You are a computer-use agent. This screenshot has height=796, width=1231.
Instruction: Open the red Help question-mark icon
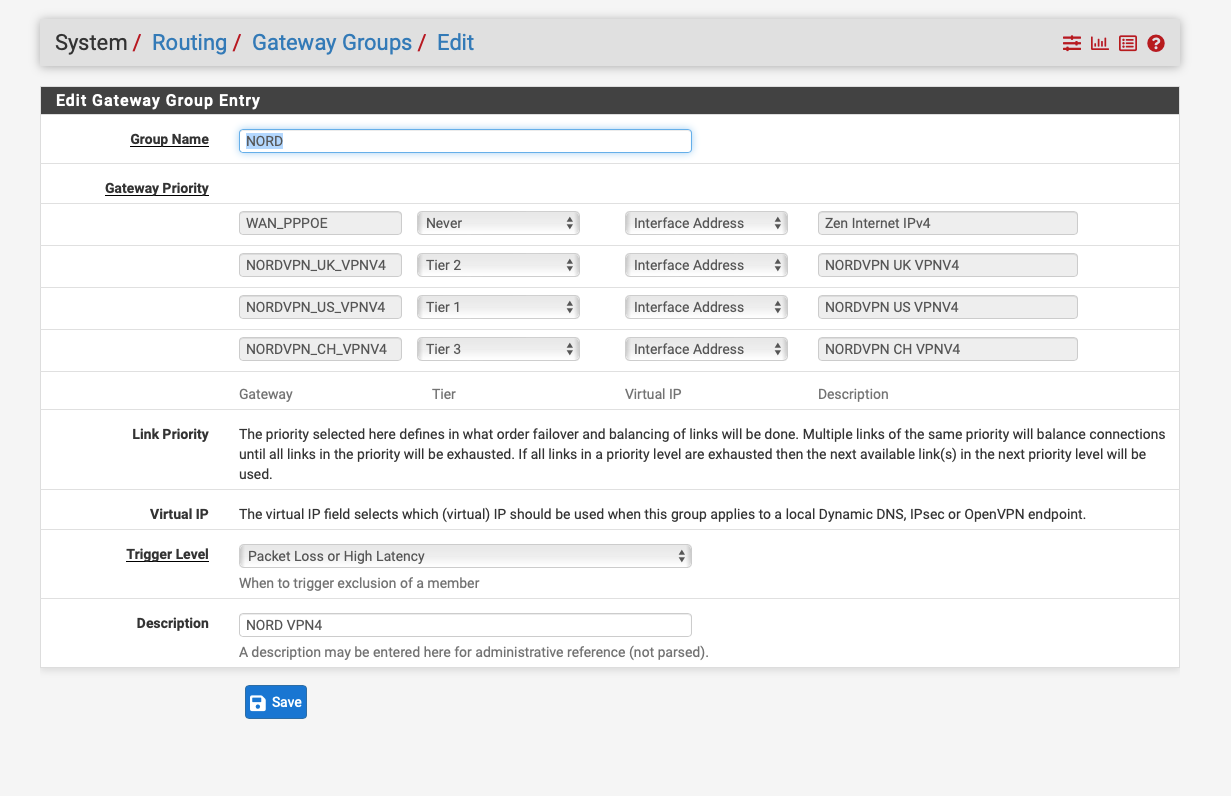tap(1156, 43)
